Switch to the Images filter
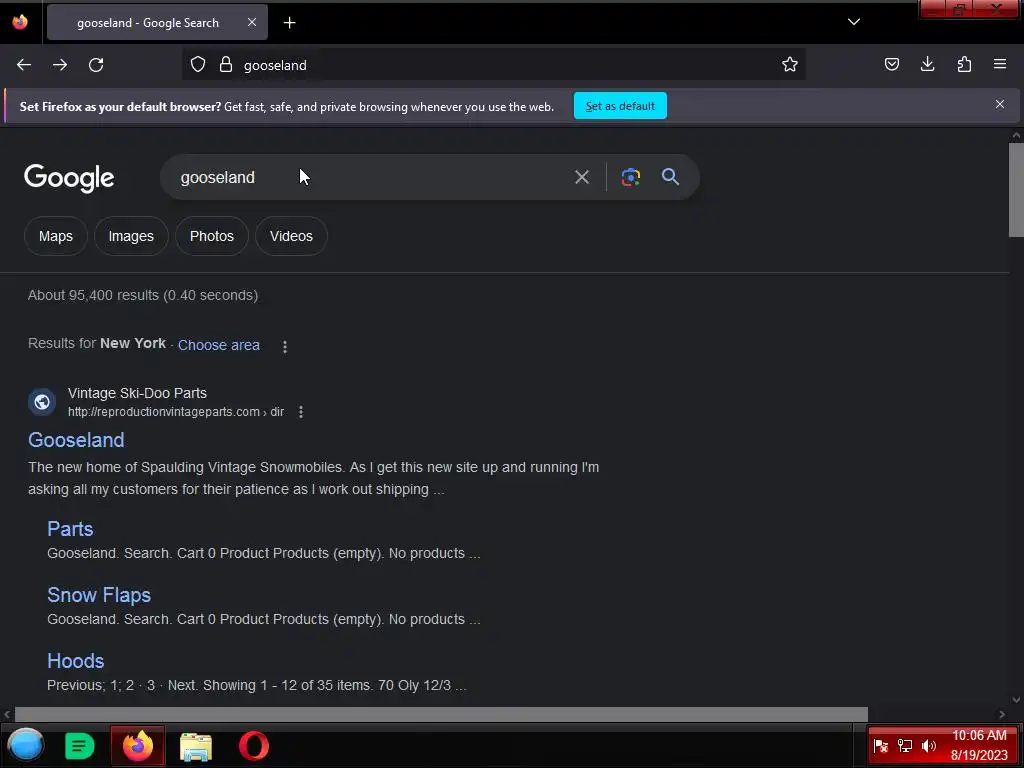 click(x=131, y=236)
